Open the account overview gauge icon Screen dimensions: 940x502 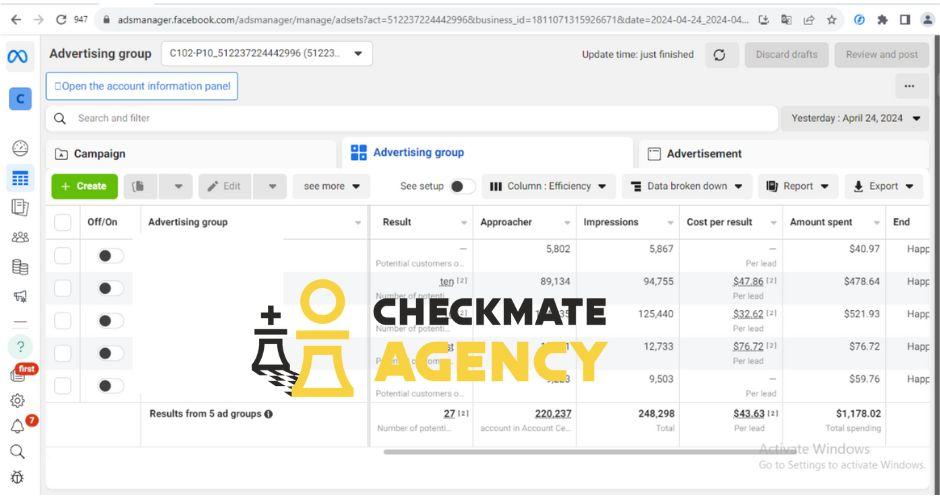[20, 148]
